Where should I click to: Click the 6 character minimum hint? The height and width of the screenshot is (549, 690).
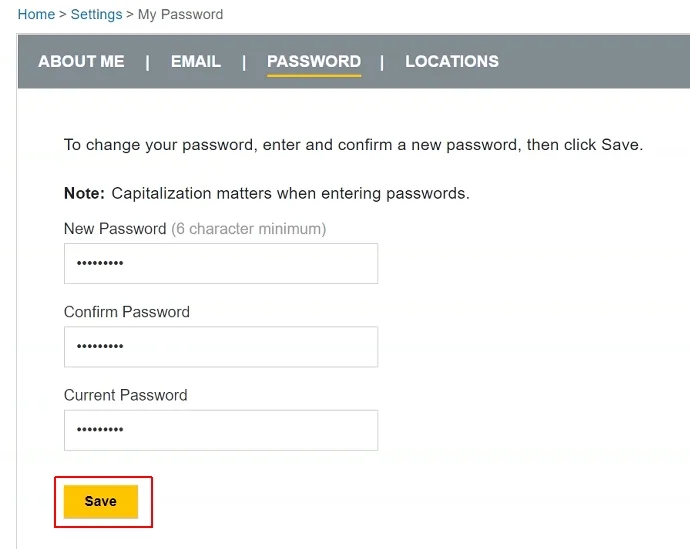pyautogui.click(x=249, y=229)
